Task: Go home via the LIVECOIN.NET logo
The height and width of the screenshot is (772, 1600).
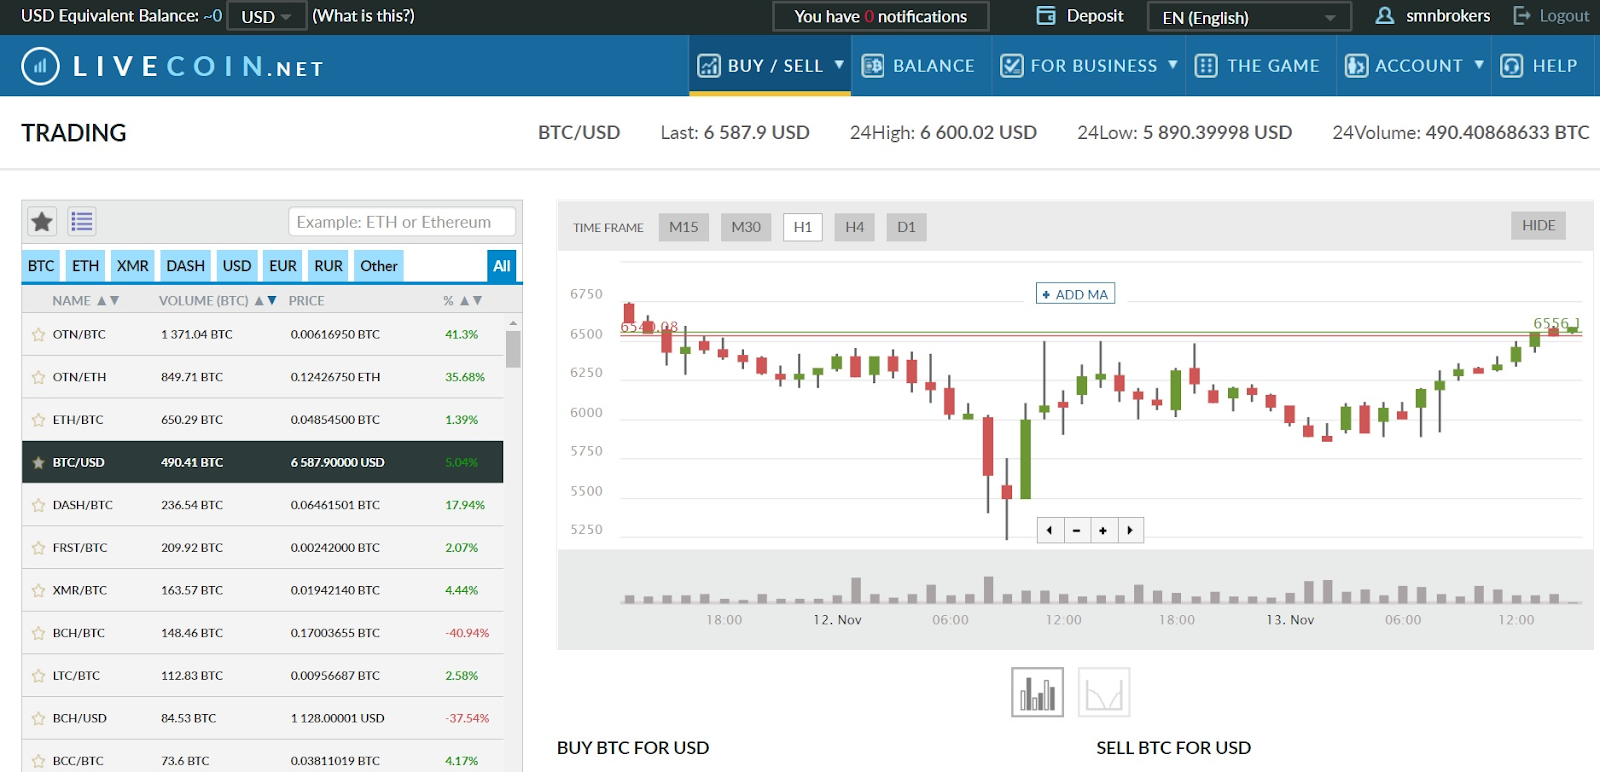Action: pos(172,67)
